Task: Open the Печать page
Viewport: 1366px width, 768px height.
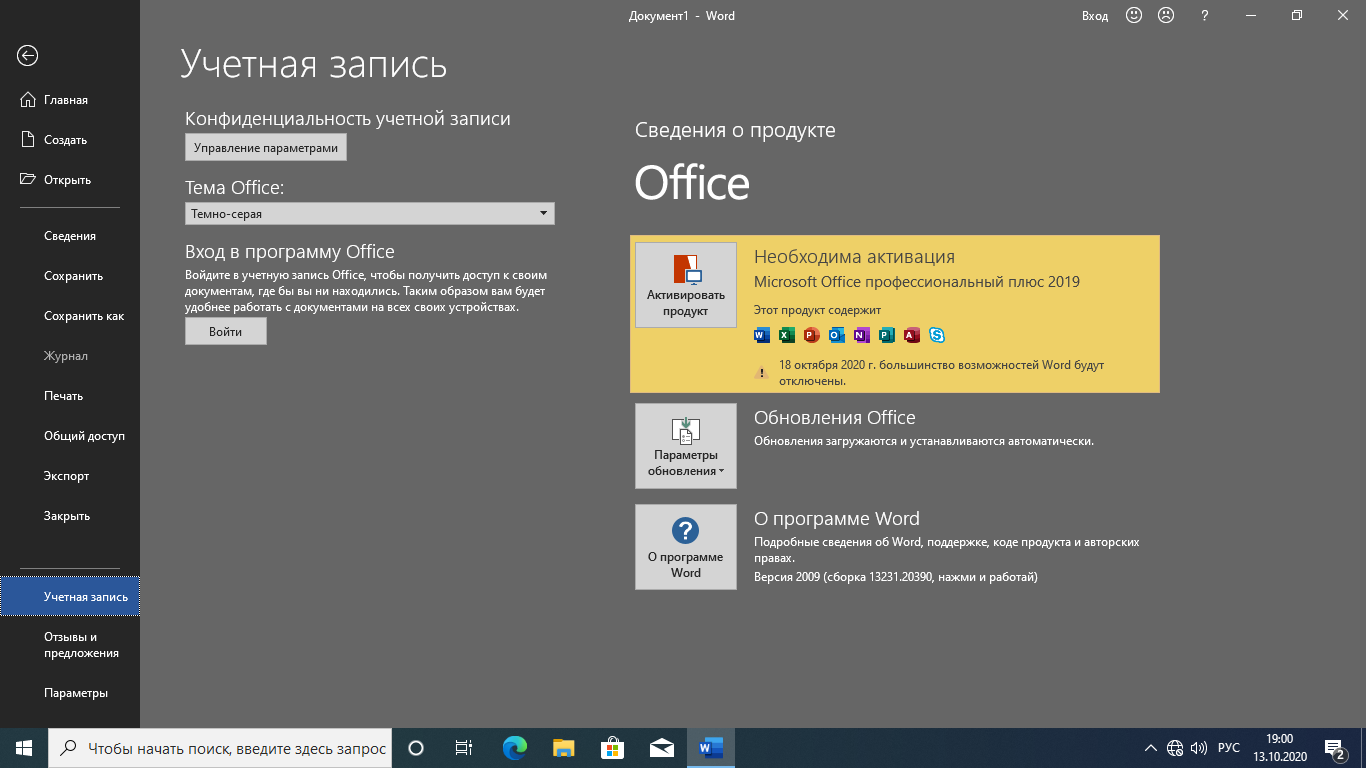Action: (70, 396)
